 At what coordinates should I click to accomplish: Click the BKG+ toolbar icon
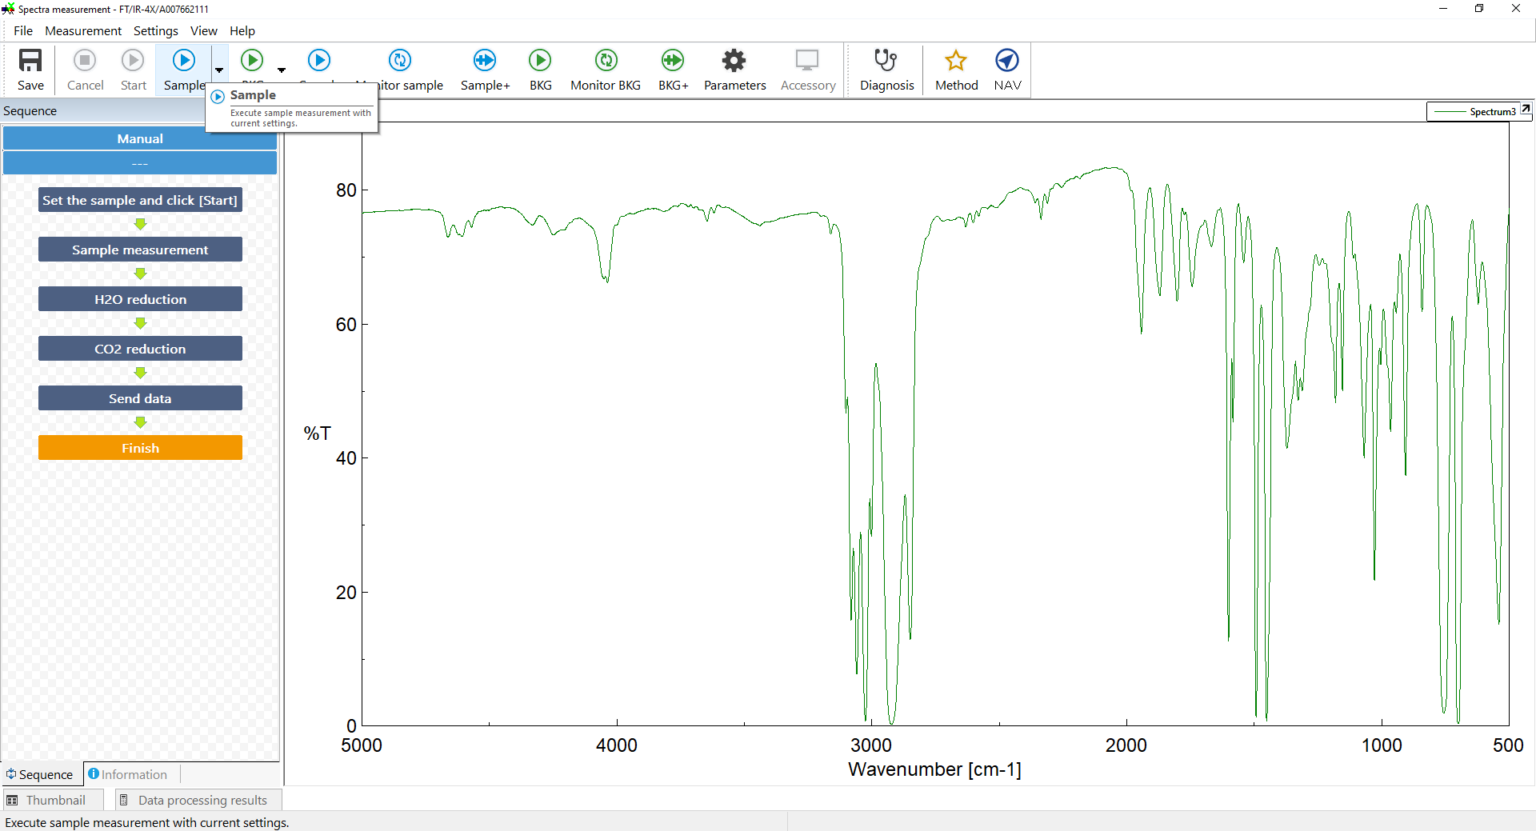point(672,60)
